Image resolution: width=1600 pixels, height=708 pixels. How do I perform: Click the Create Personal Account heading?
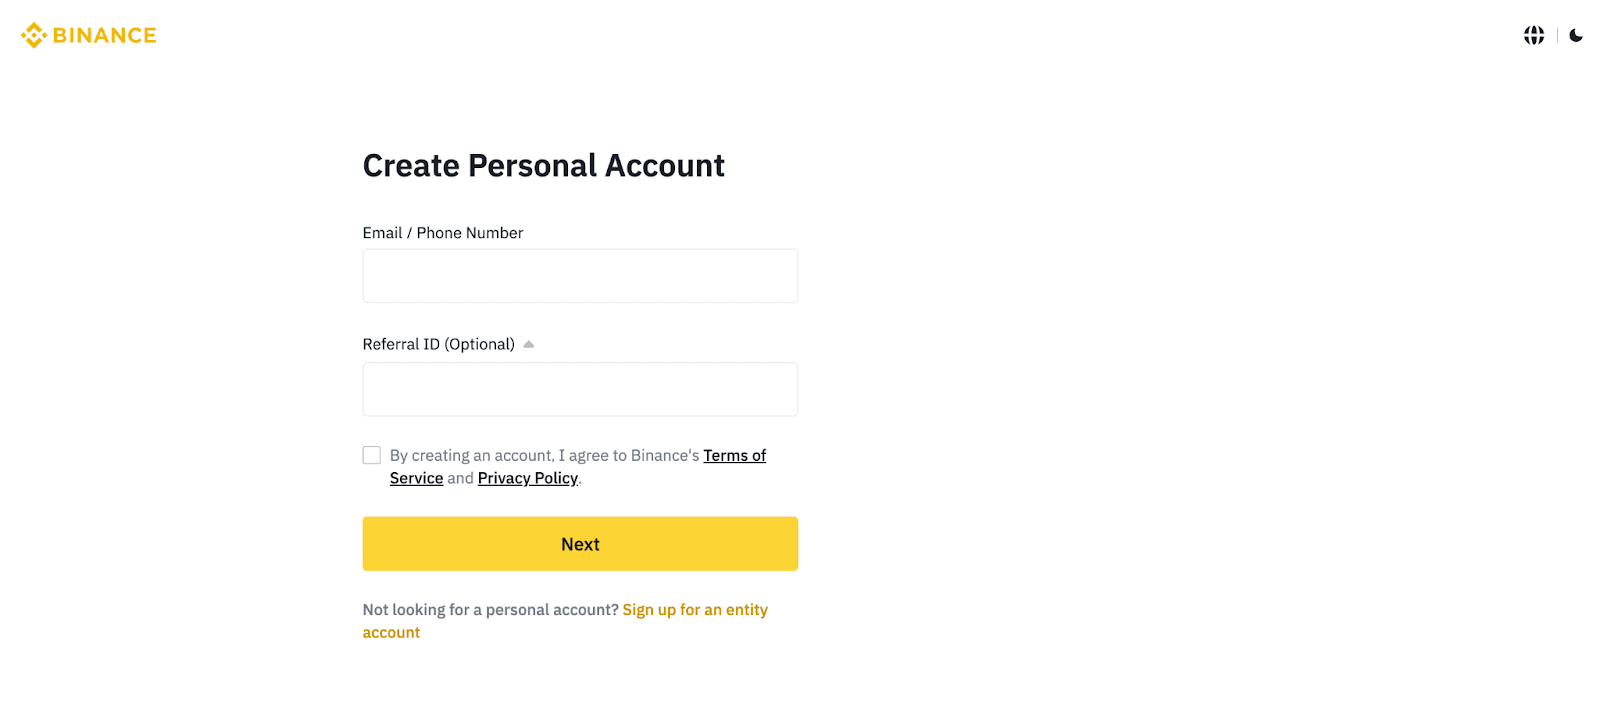(x=543, y=165)
